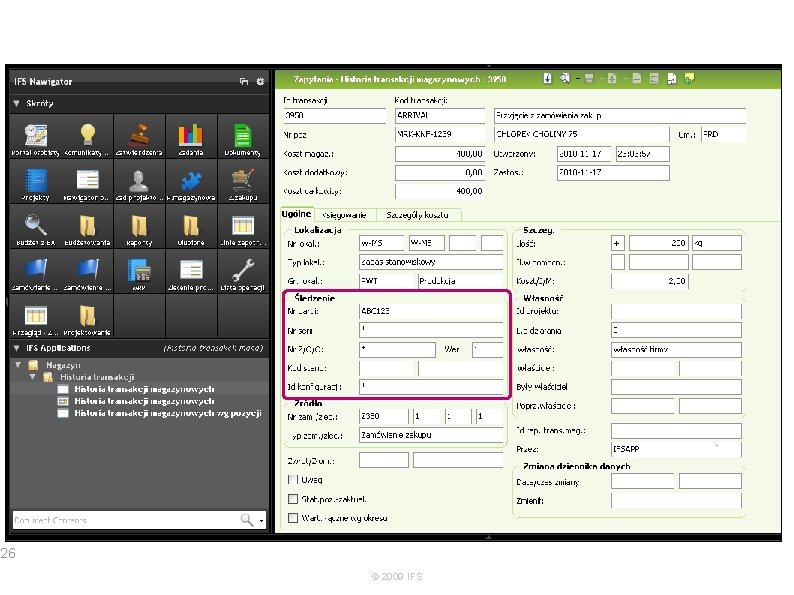The image size is (794, 595).
Task: Open the Ulubione folder shortcut
Action: coord(191,226)
